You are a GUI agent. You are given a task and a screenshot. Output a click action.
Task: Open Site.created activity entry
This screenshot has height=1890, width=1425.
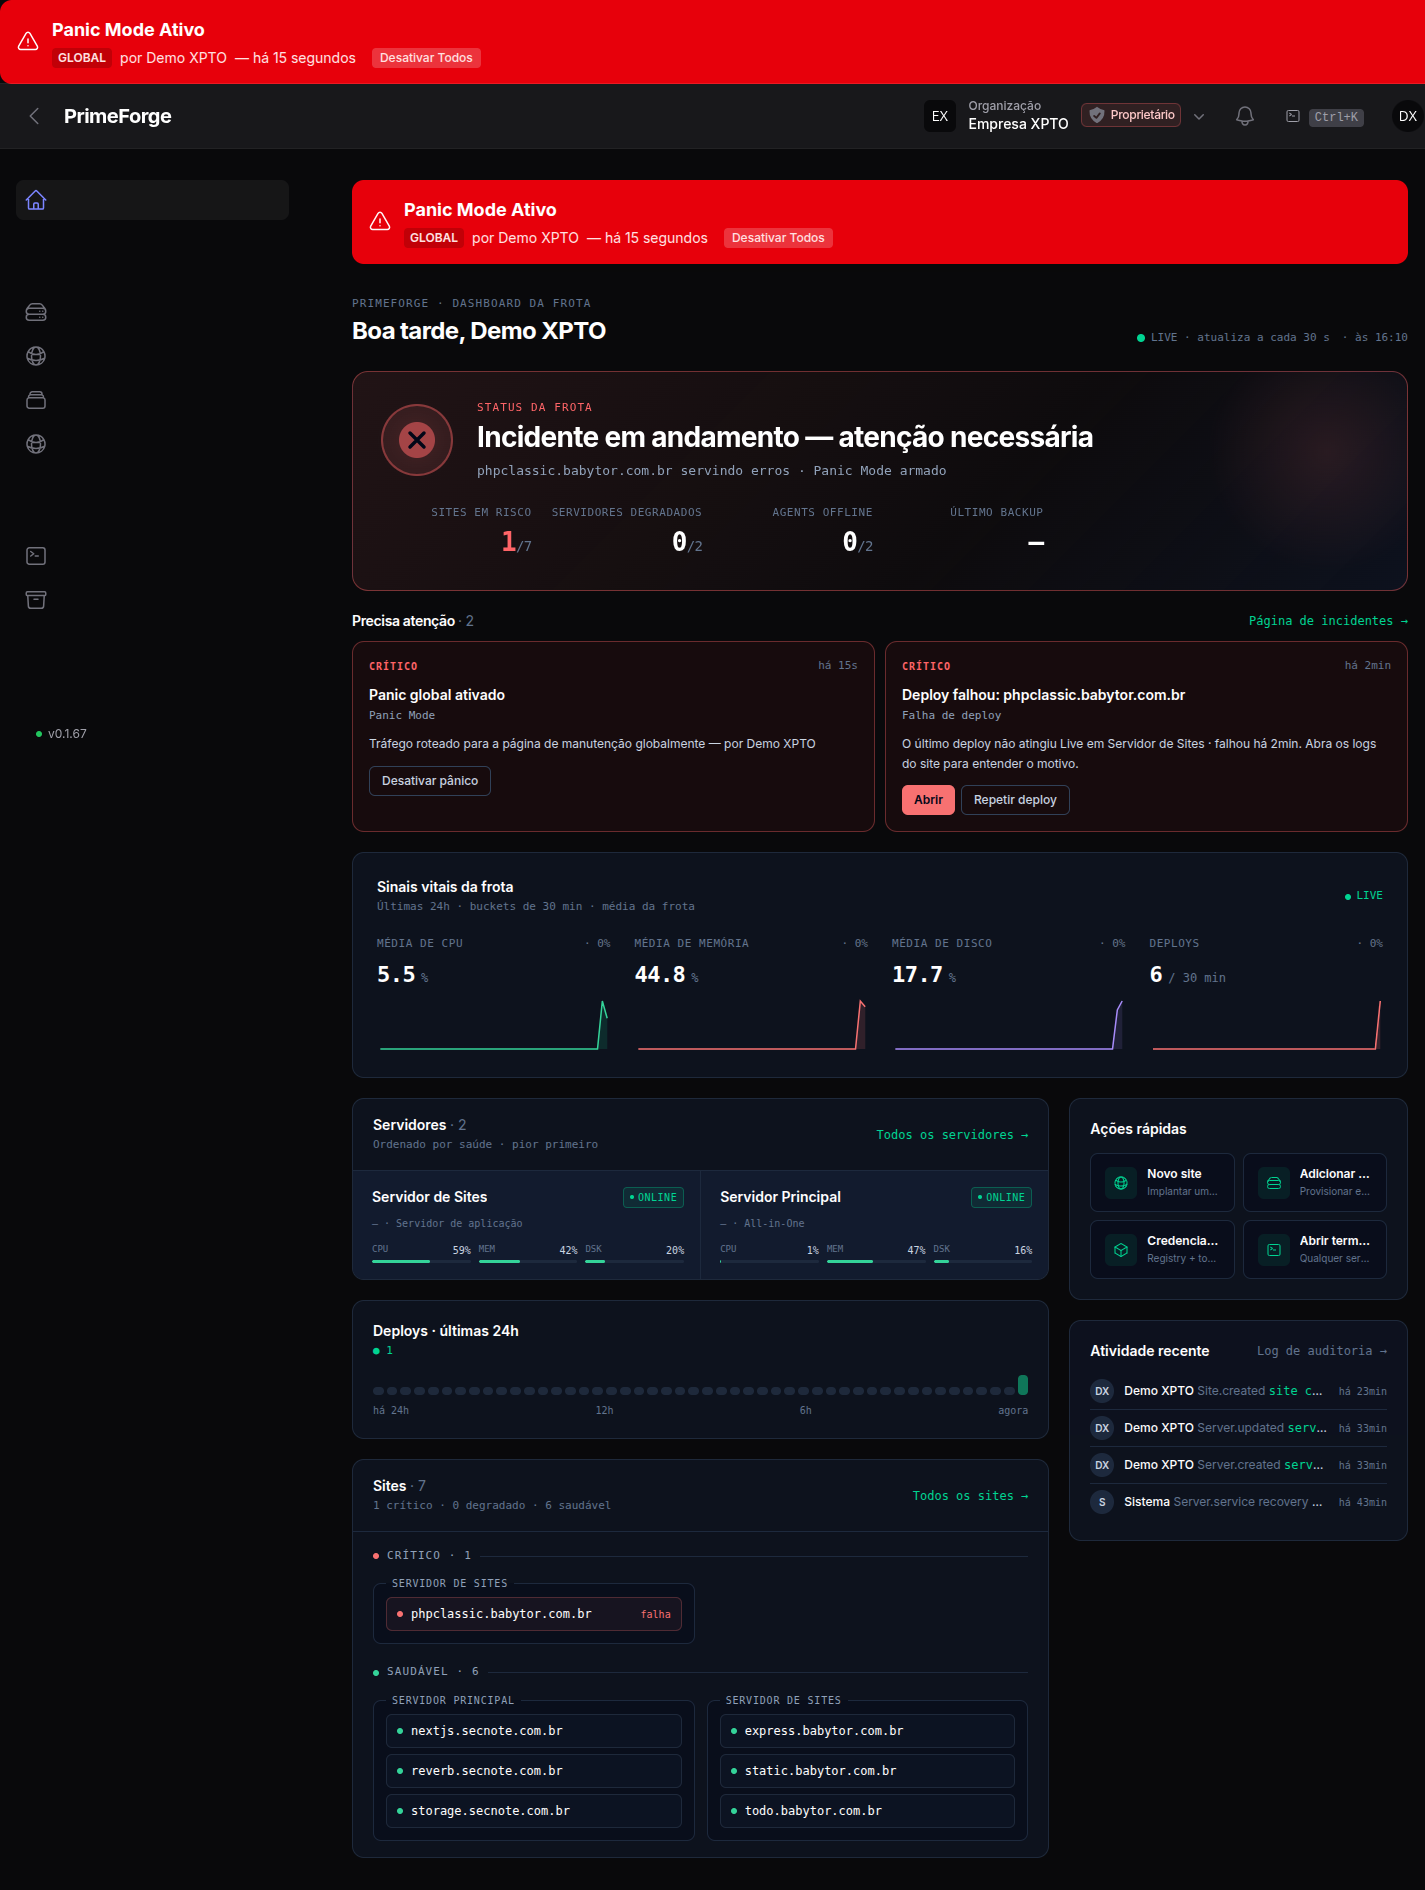click(x=1238, y=1391)
